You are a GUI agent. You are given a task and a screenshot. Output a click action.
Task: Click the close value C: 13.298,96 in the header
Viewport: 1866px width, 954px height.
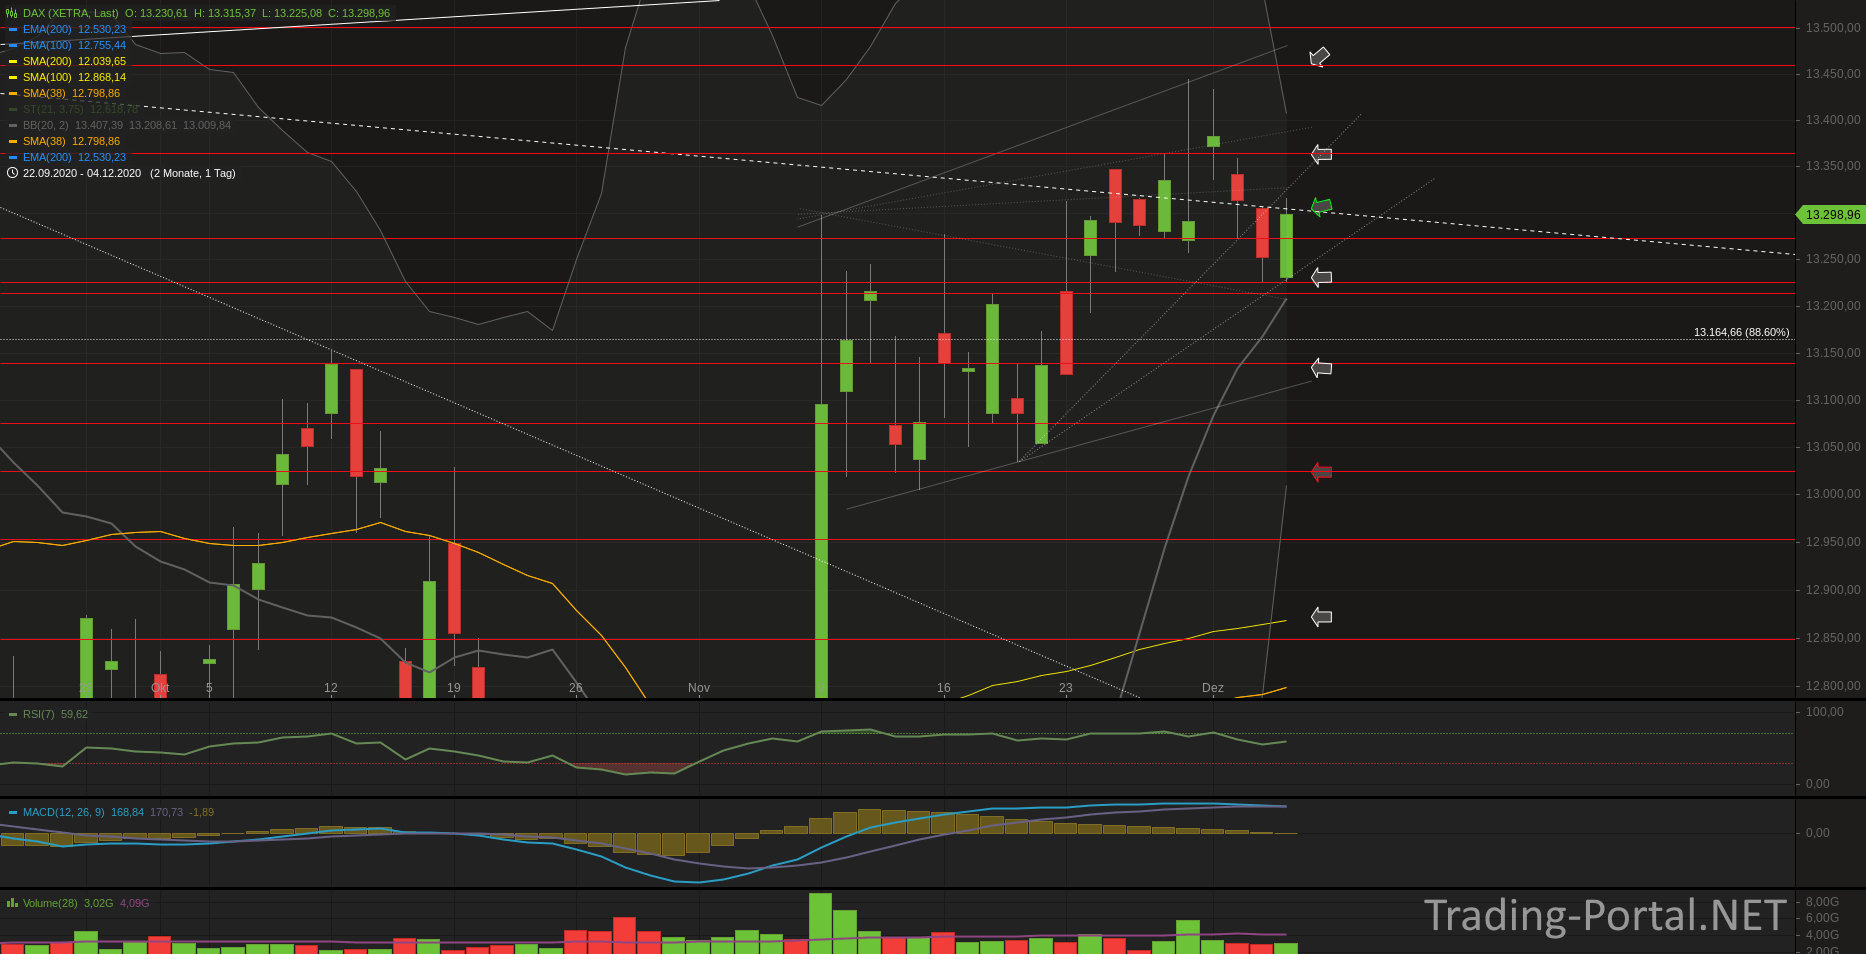coord(359,13)
